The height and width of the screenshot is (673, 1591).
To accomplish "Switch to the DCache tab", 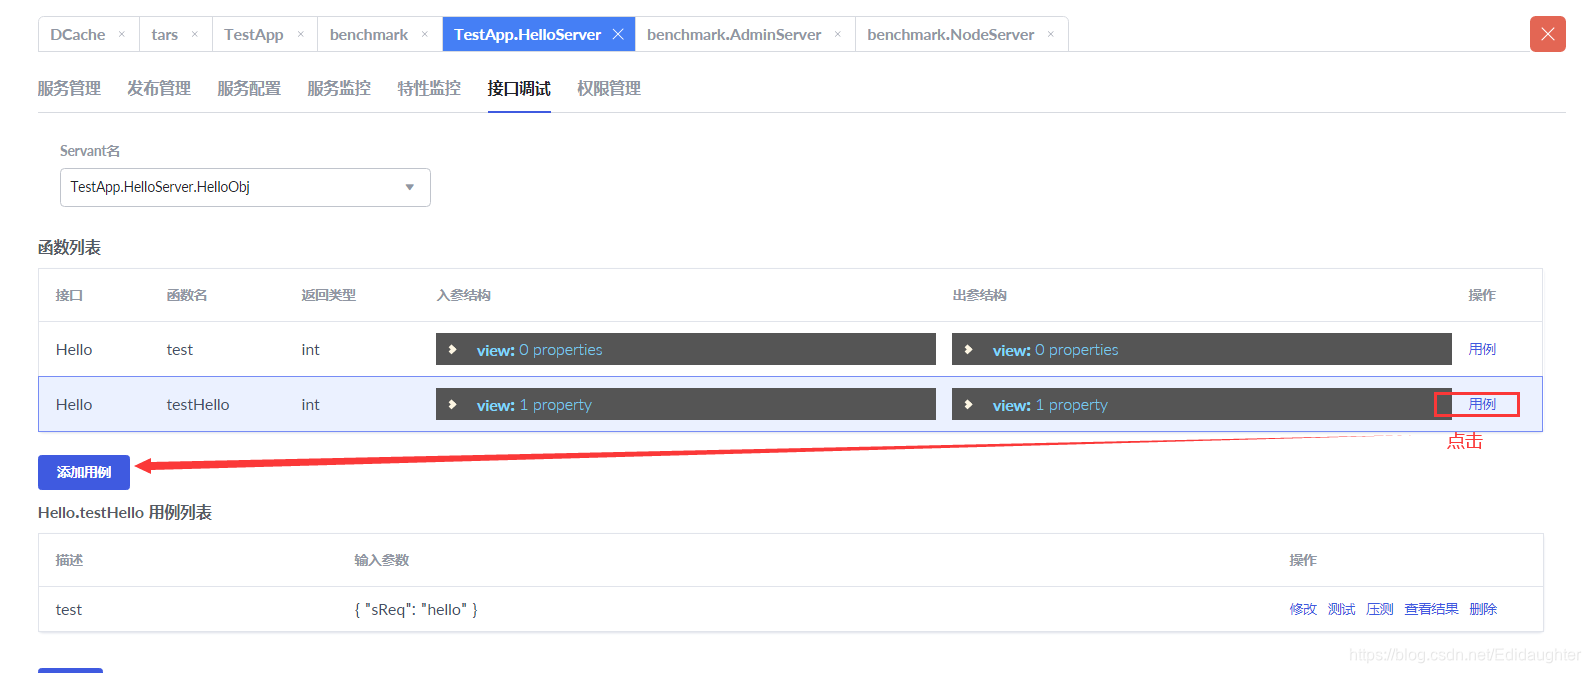I will point(78,34).
